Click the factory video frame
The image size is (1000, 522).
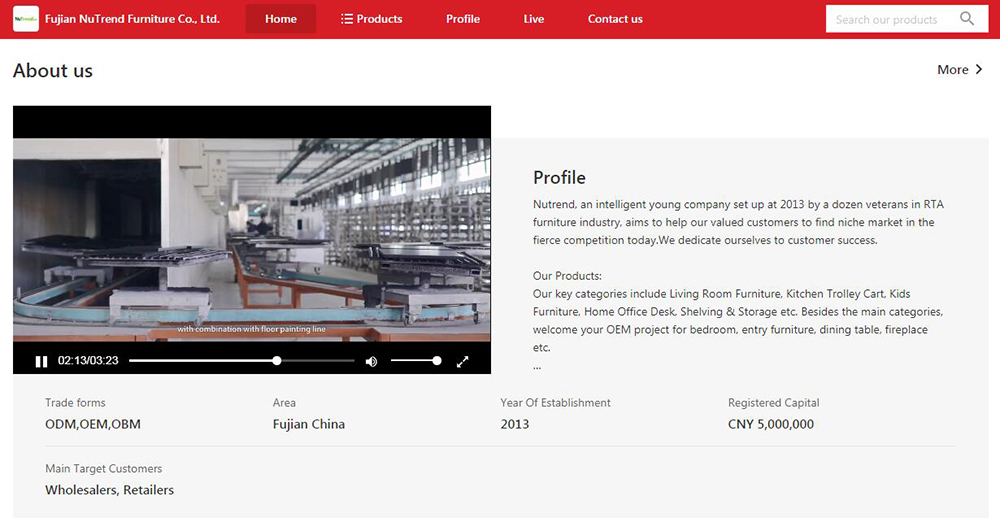tap(252, 239)
